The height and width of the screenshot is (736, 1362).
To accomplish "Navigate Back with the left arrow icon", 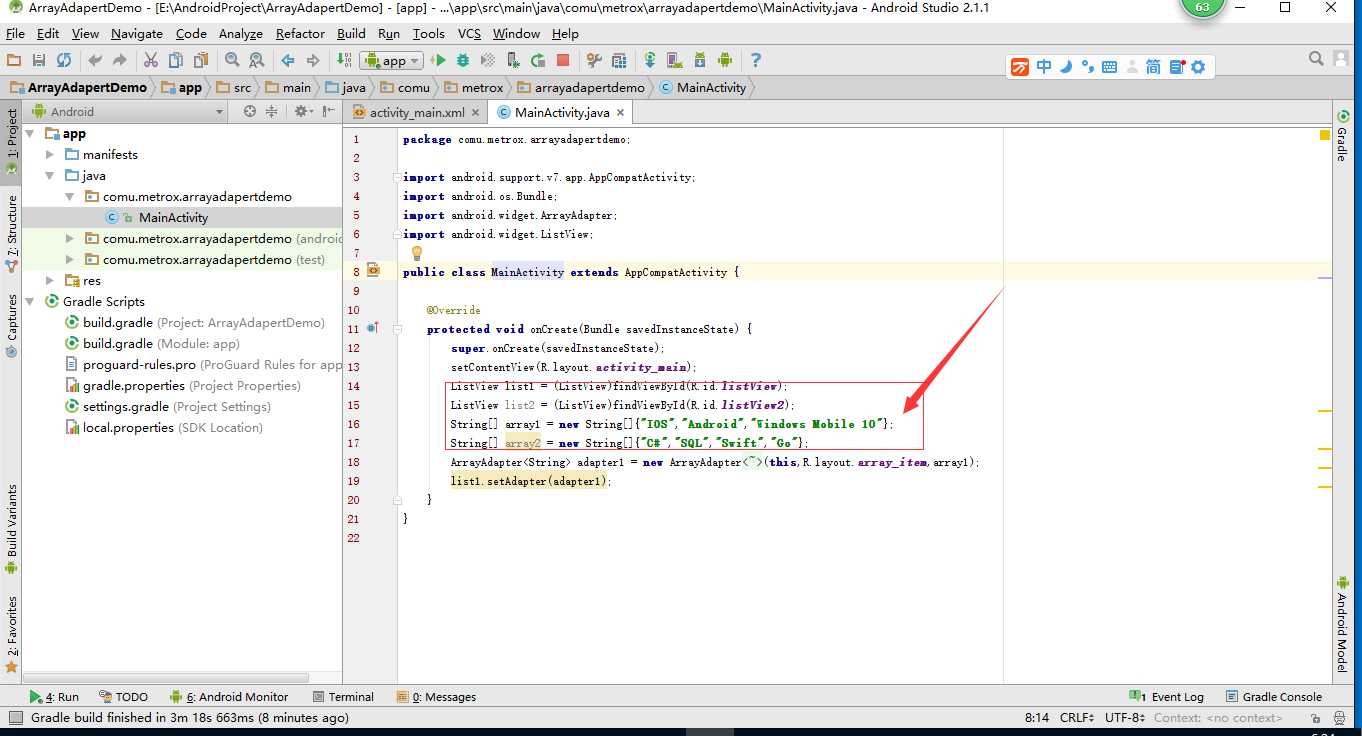I will [288, 60].
